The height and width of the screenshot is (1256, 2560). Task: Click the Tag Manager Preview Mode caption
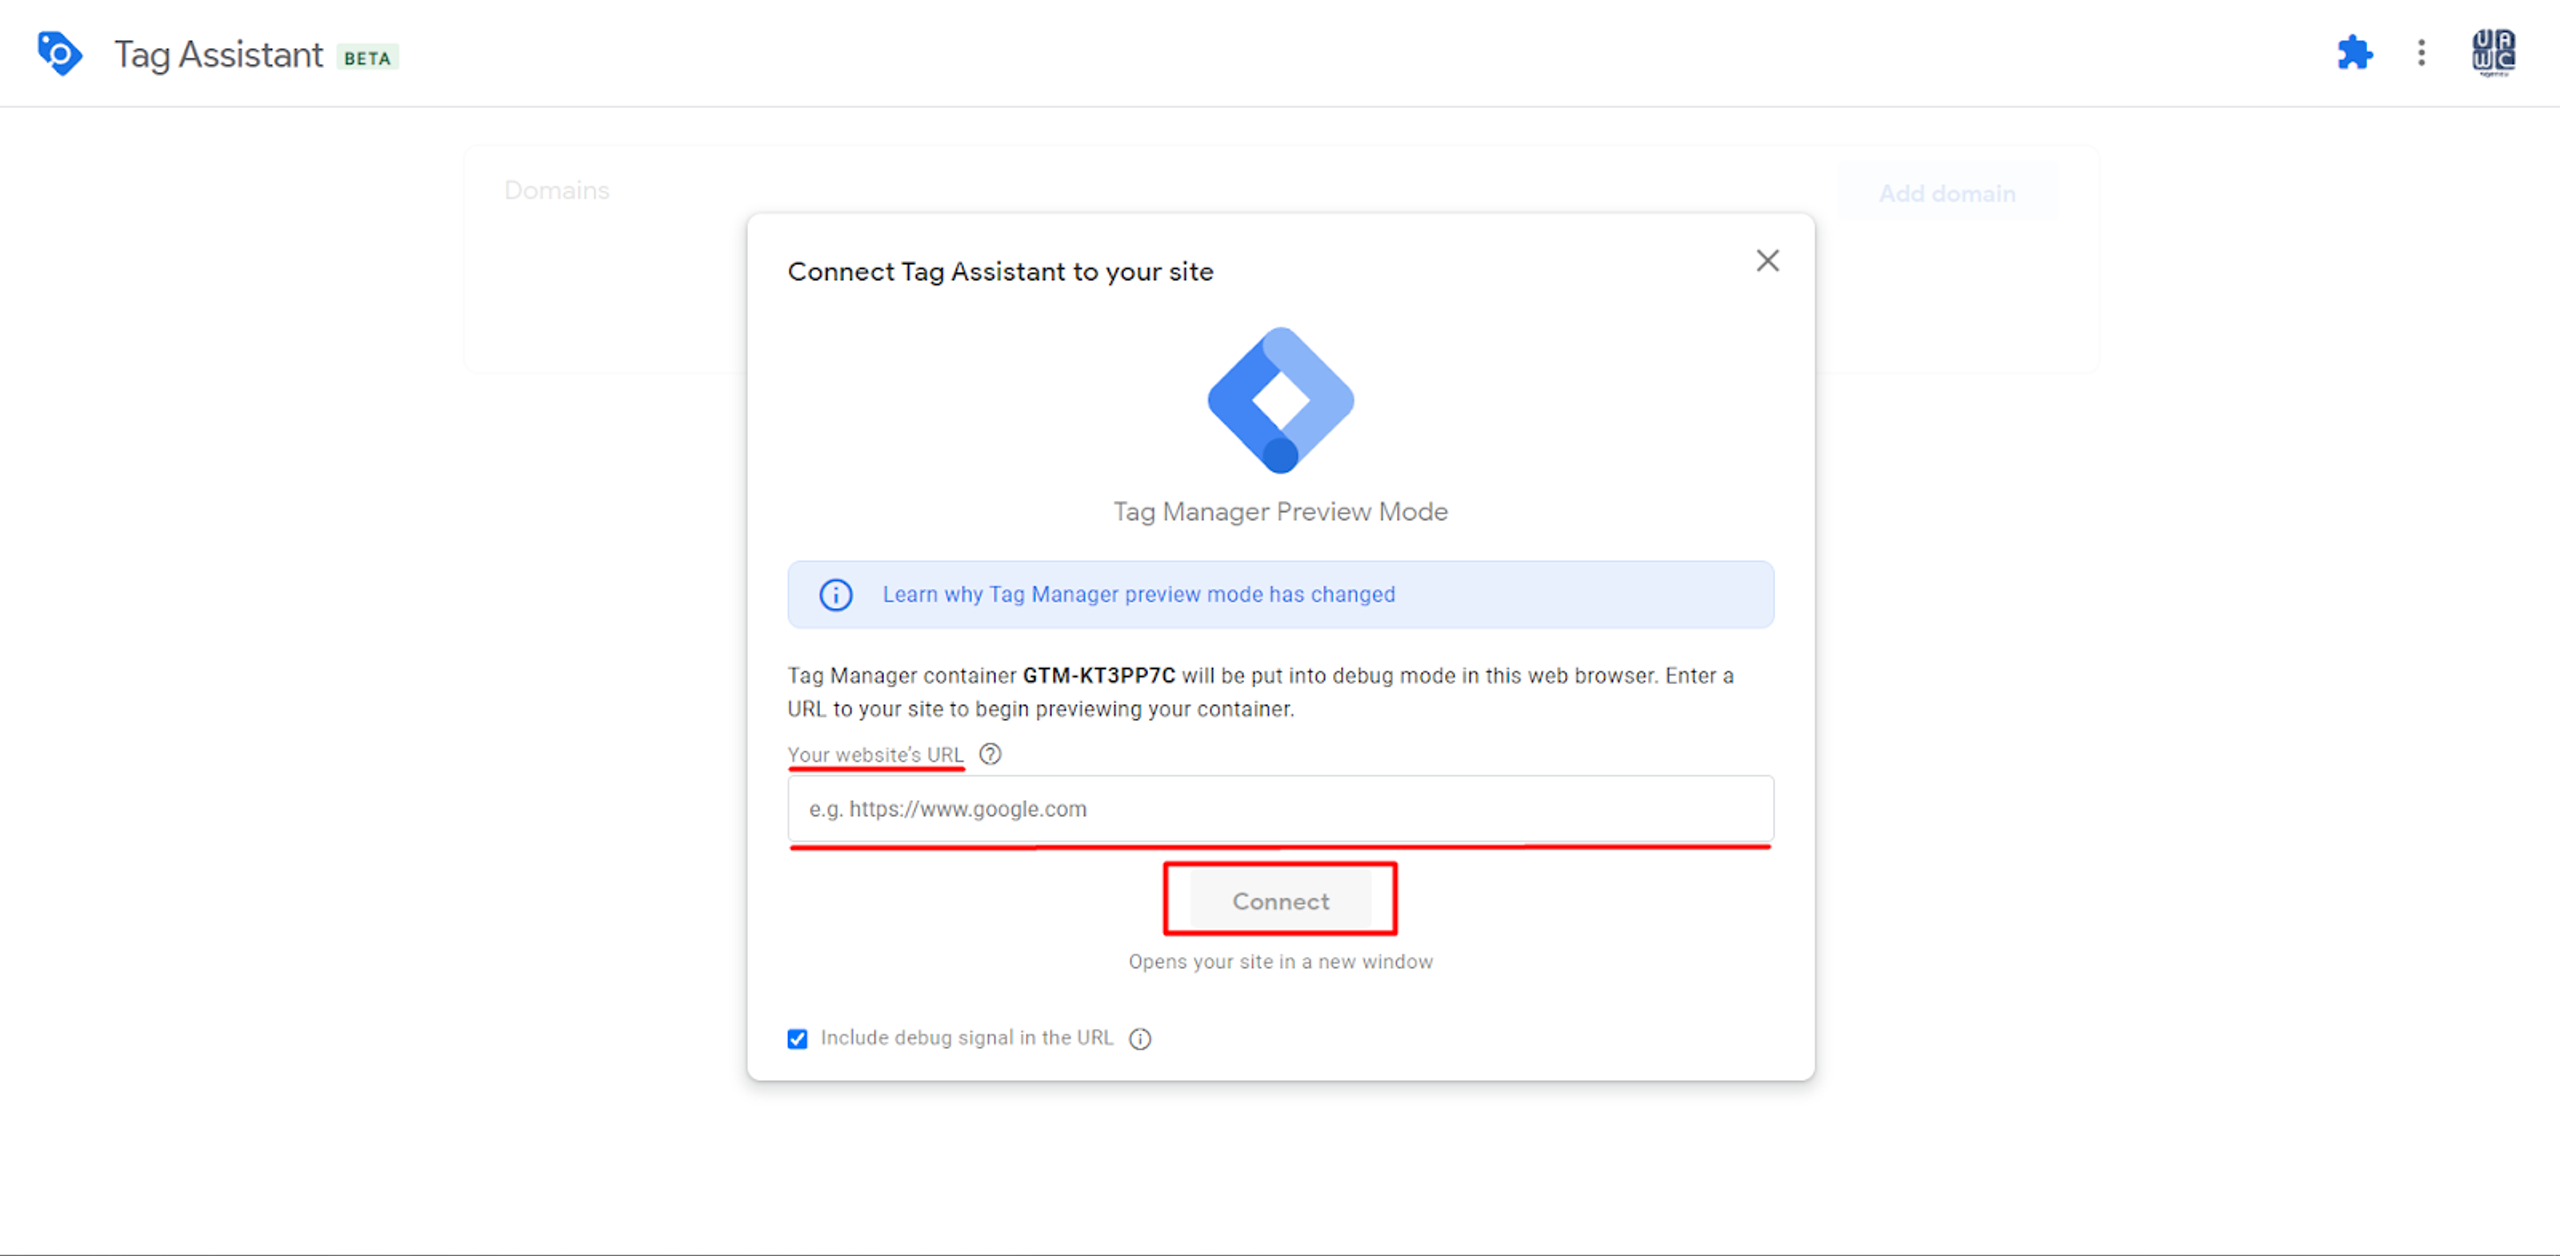pos(1280,512)
